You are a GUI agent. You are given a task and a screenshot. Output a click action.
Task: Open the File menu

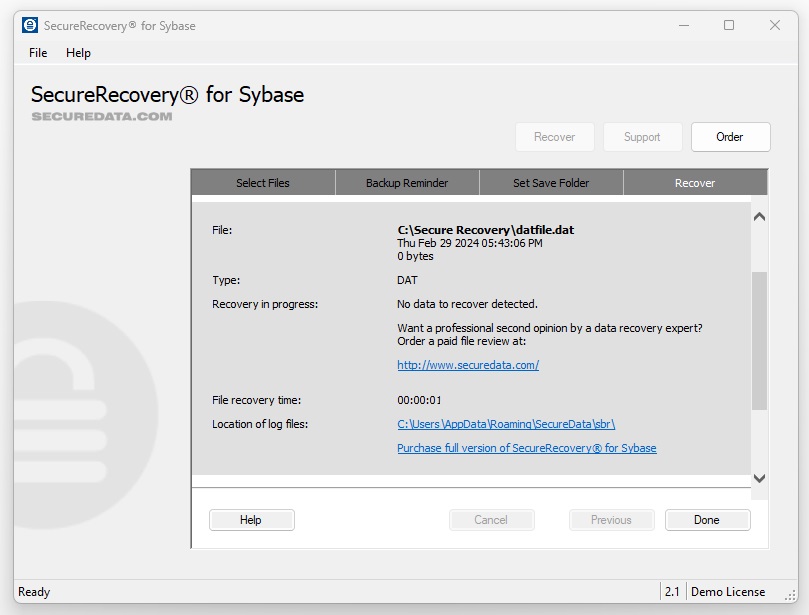38,53
